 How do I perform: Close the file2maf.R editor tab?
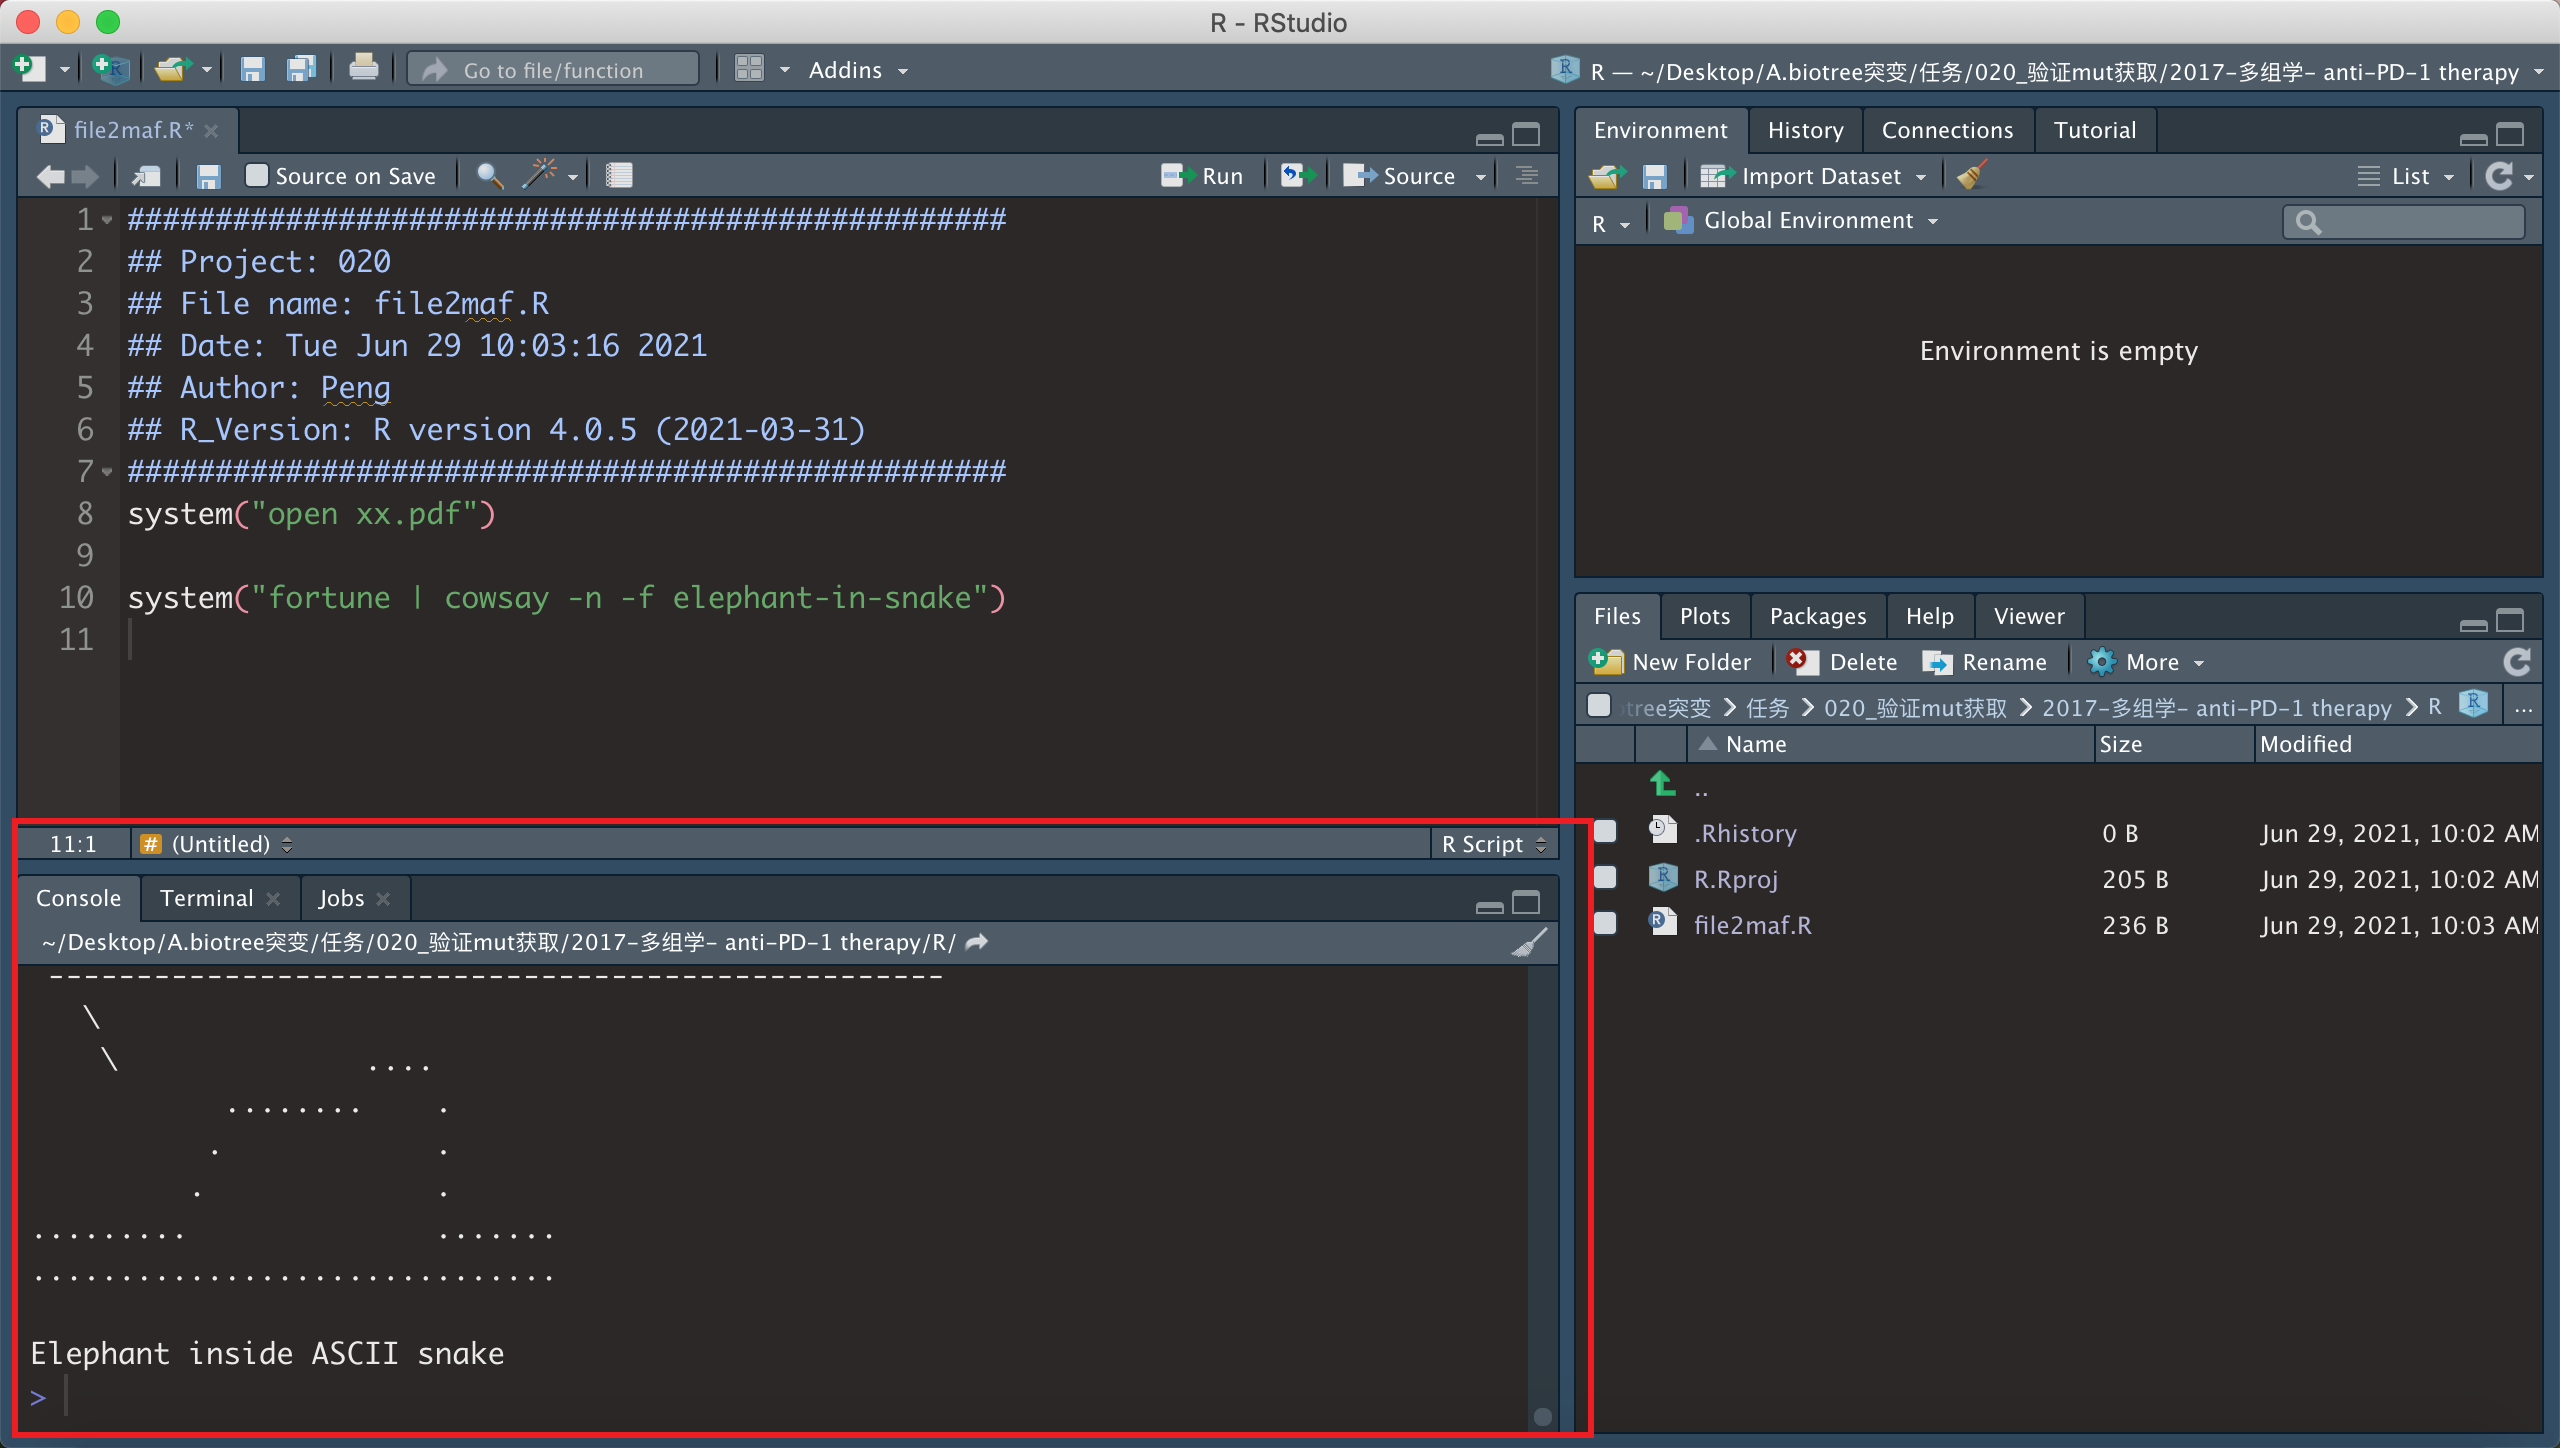click(x=211, y=130)
